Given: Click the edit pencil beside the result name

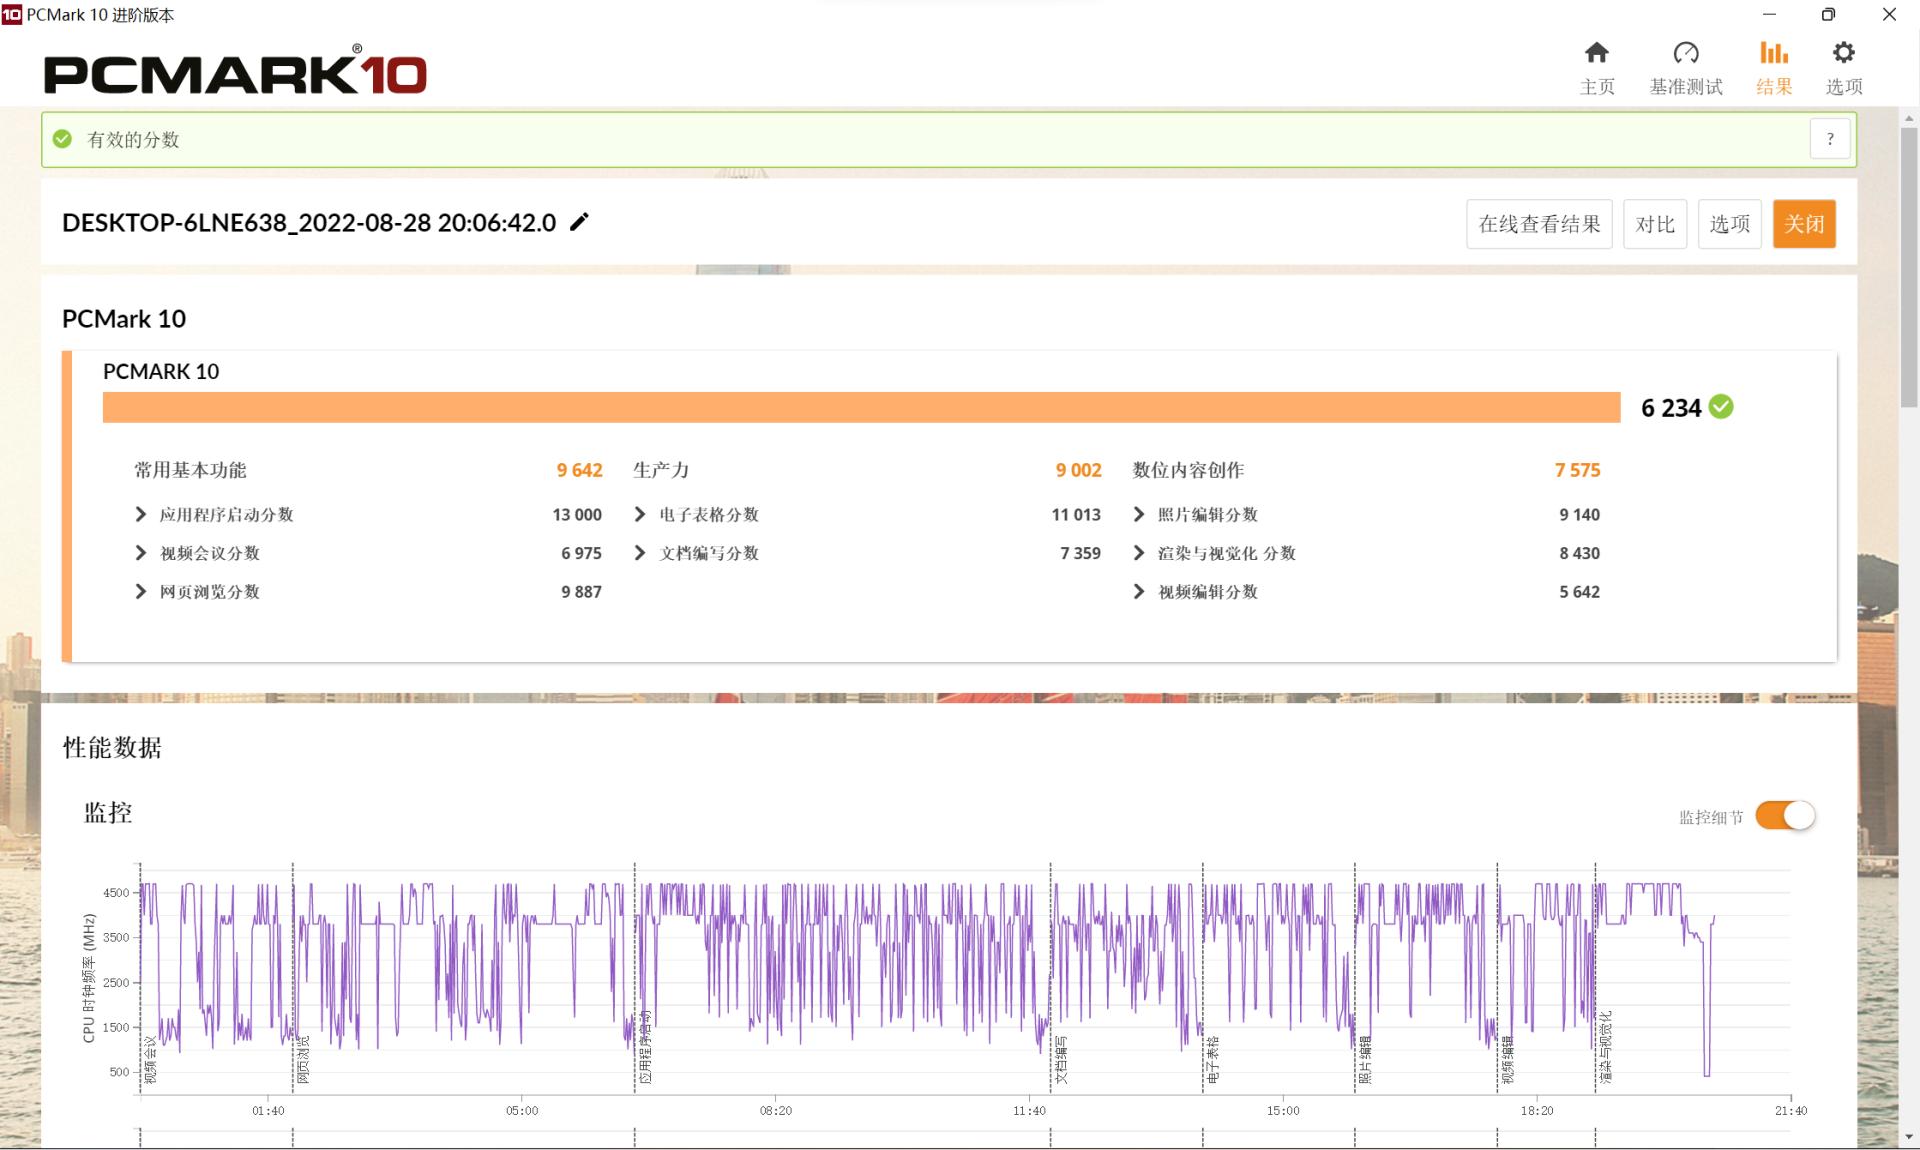Looking at the screenshot, I should [578, 224].
